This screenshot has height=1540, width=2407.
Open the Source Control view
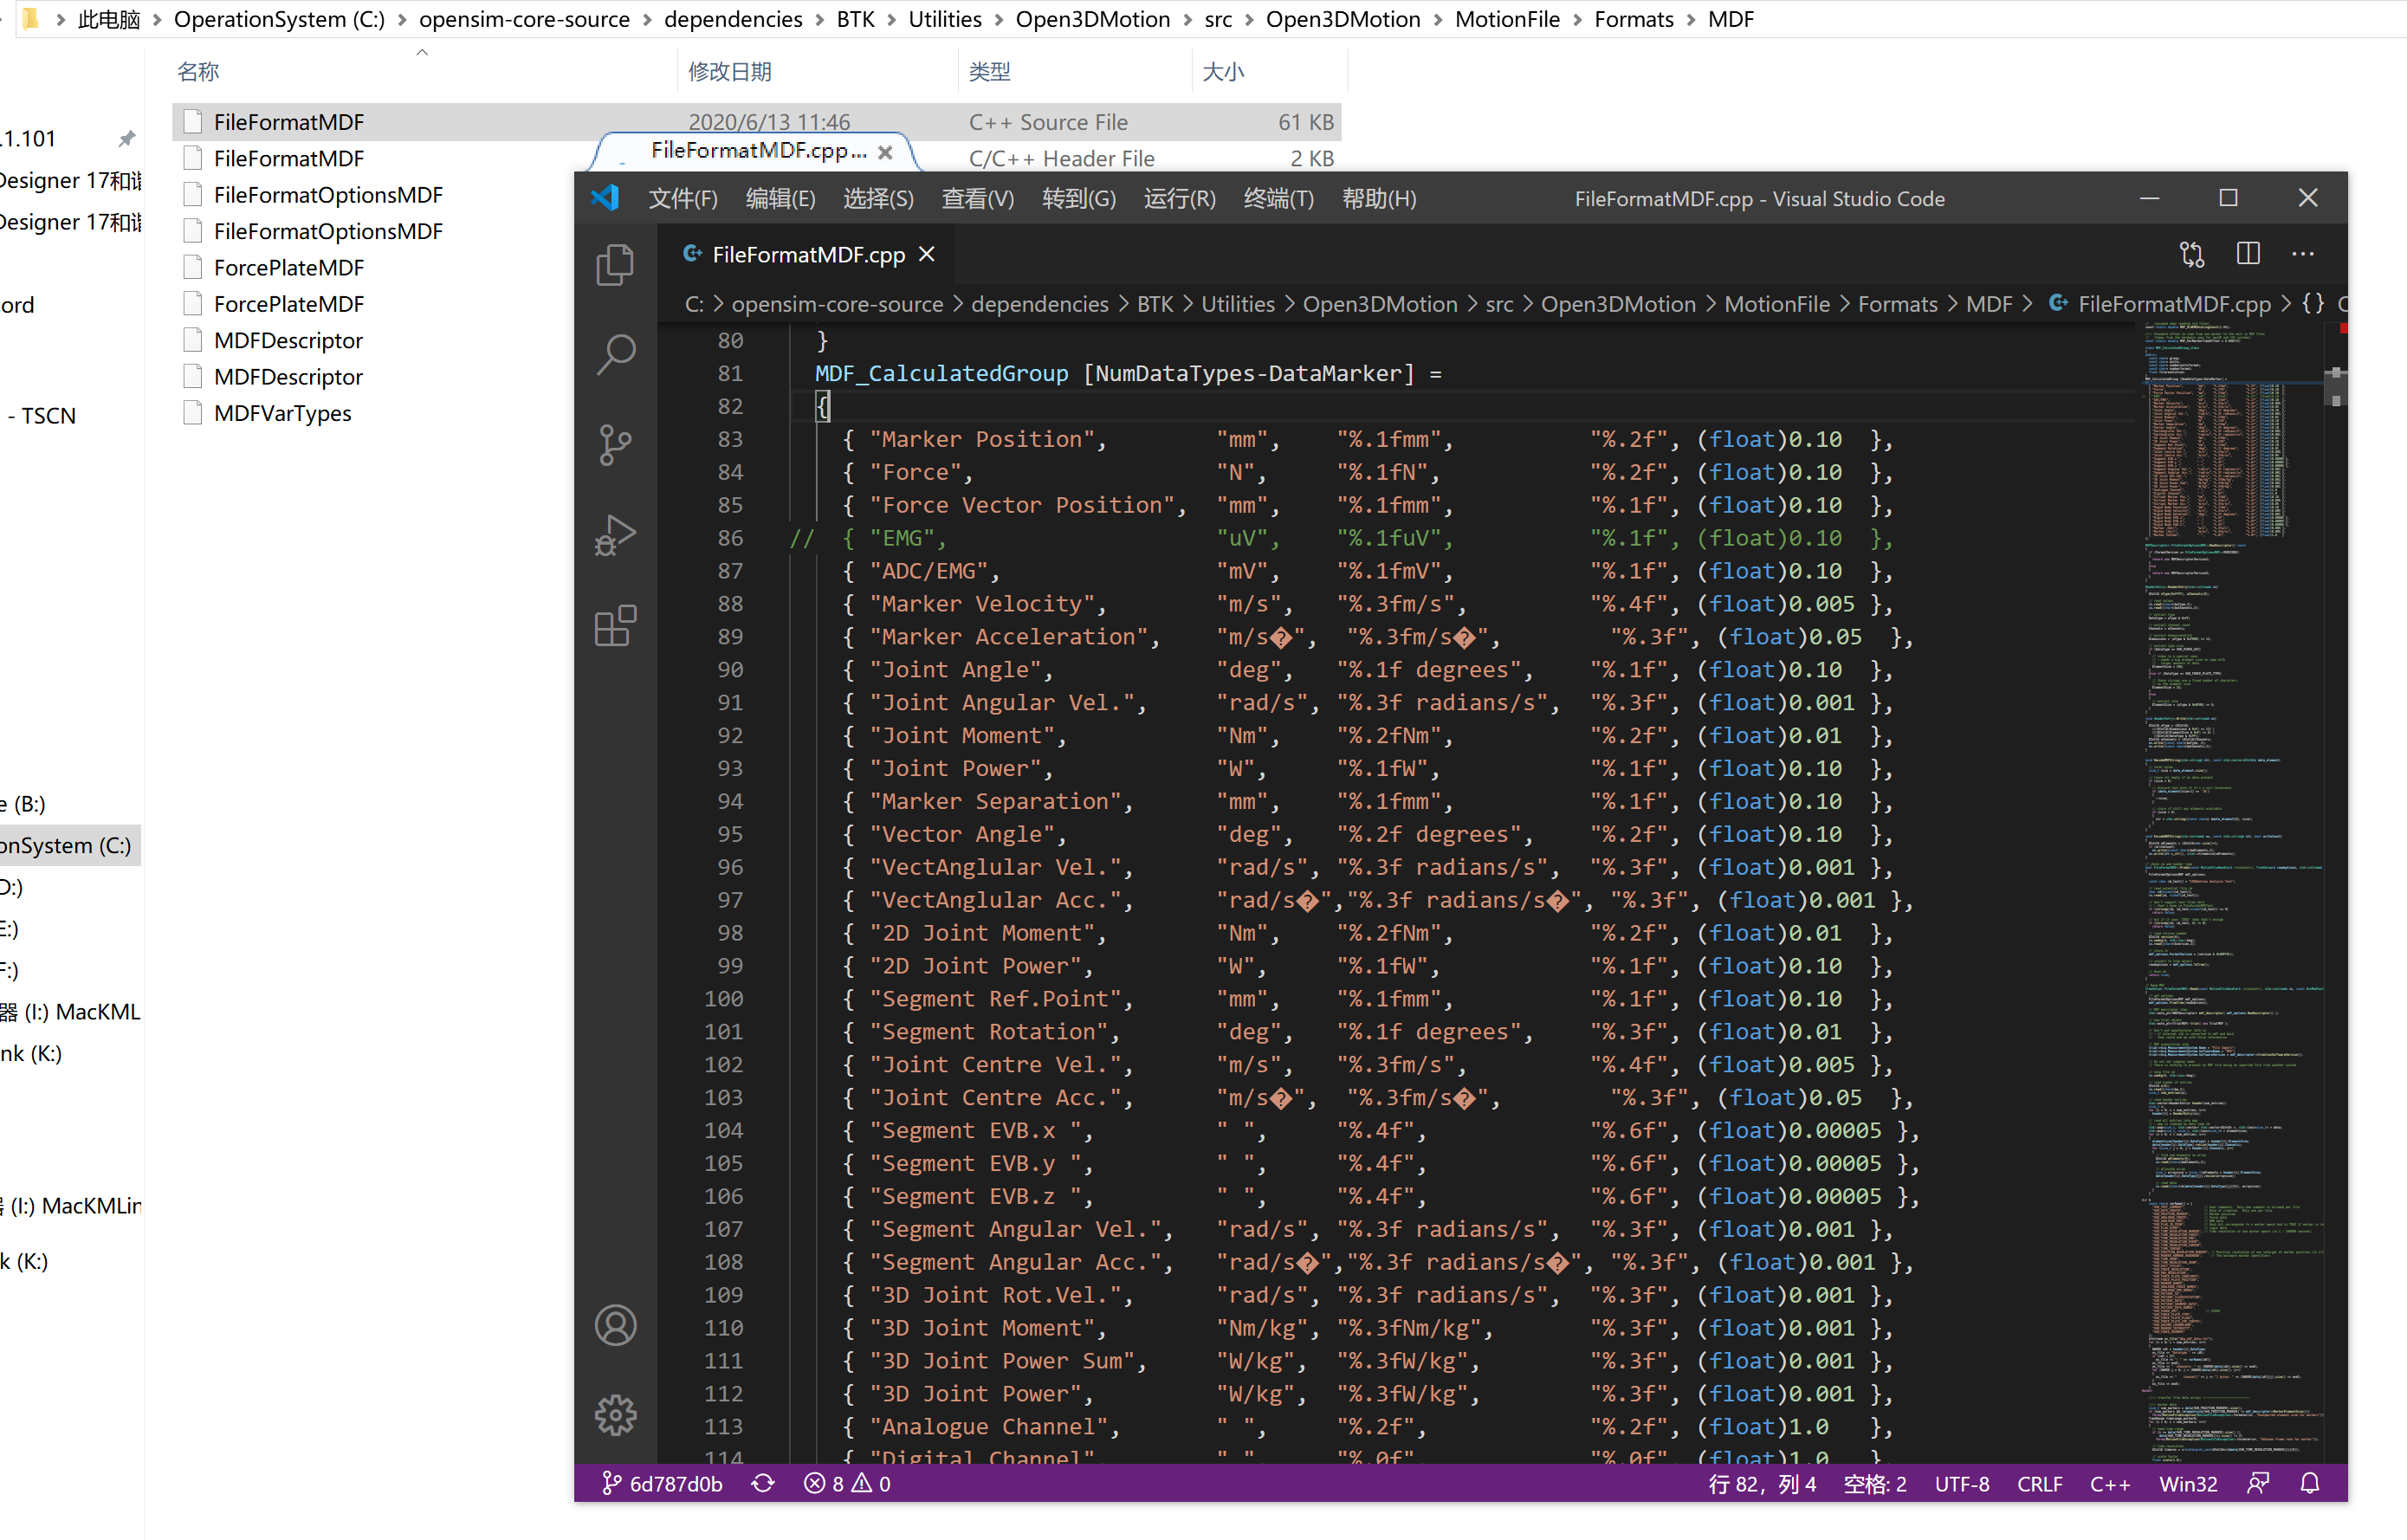click(615, 445)
